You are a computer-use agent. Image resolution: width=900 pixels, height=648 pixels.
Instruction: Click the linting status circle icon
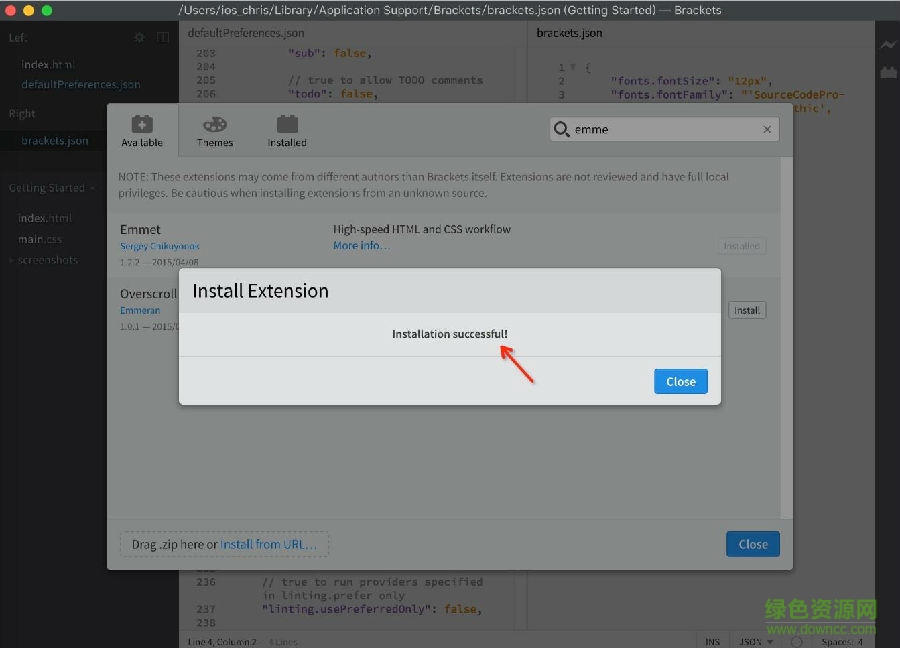coord(797,642)
